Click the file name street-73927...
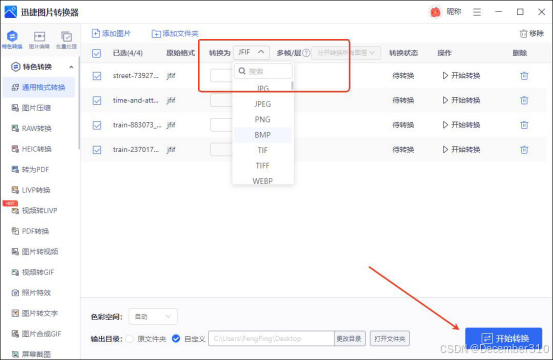The height and width of the screenshot is (360, 553). tap(135, 75)
